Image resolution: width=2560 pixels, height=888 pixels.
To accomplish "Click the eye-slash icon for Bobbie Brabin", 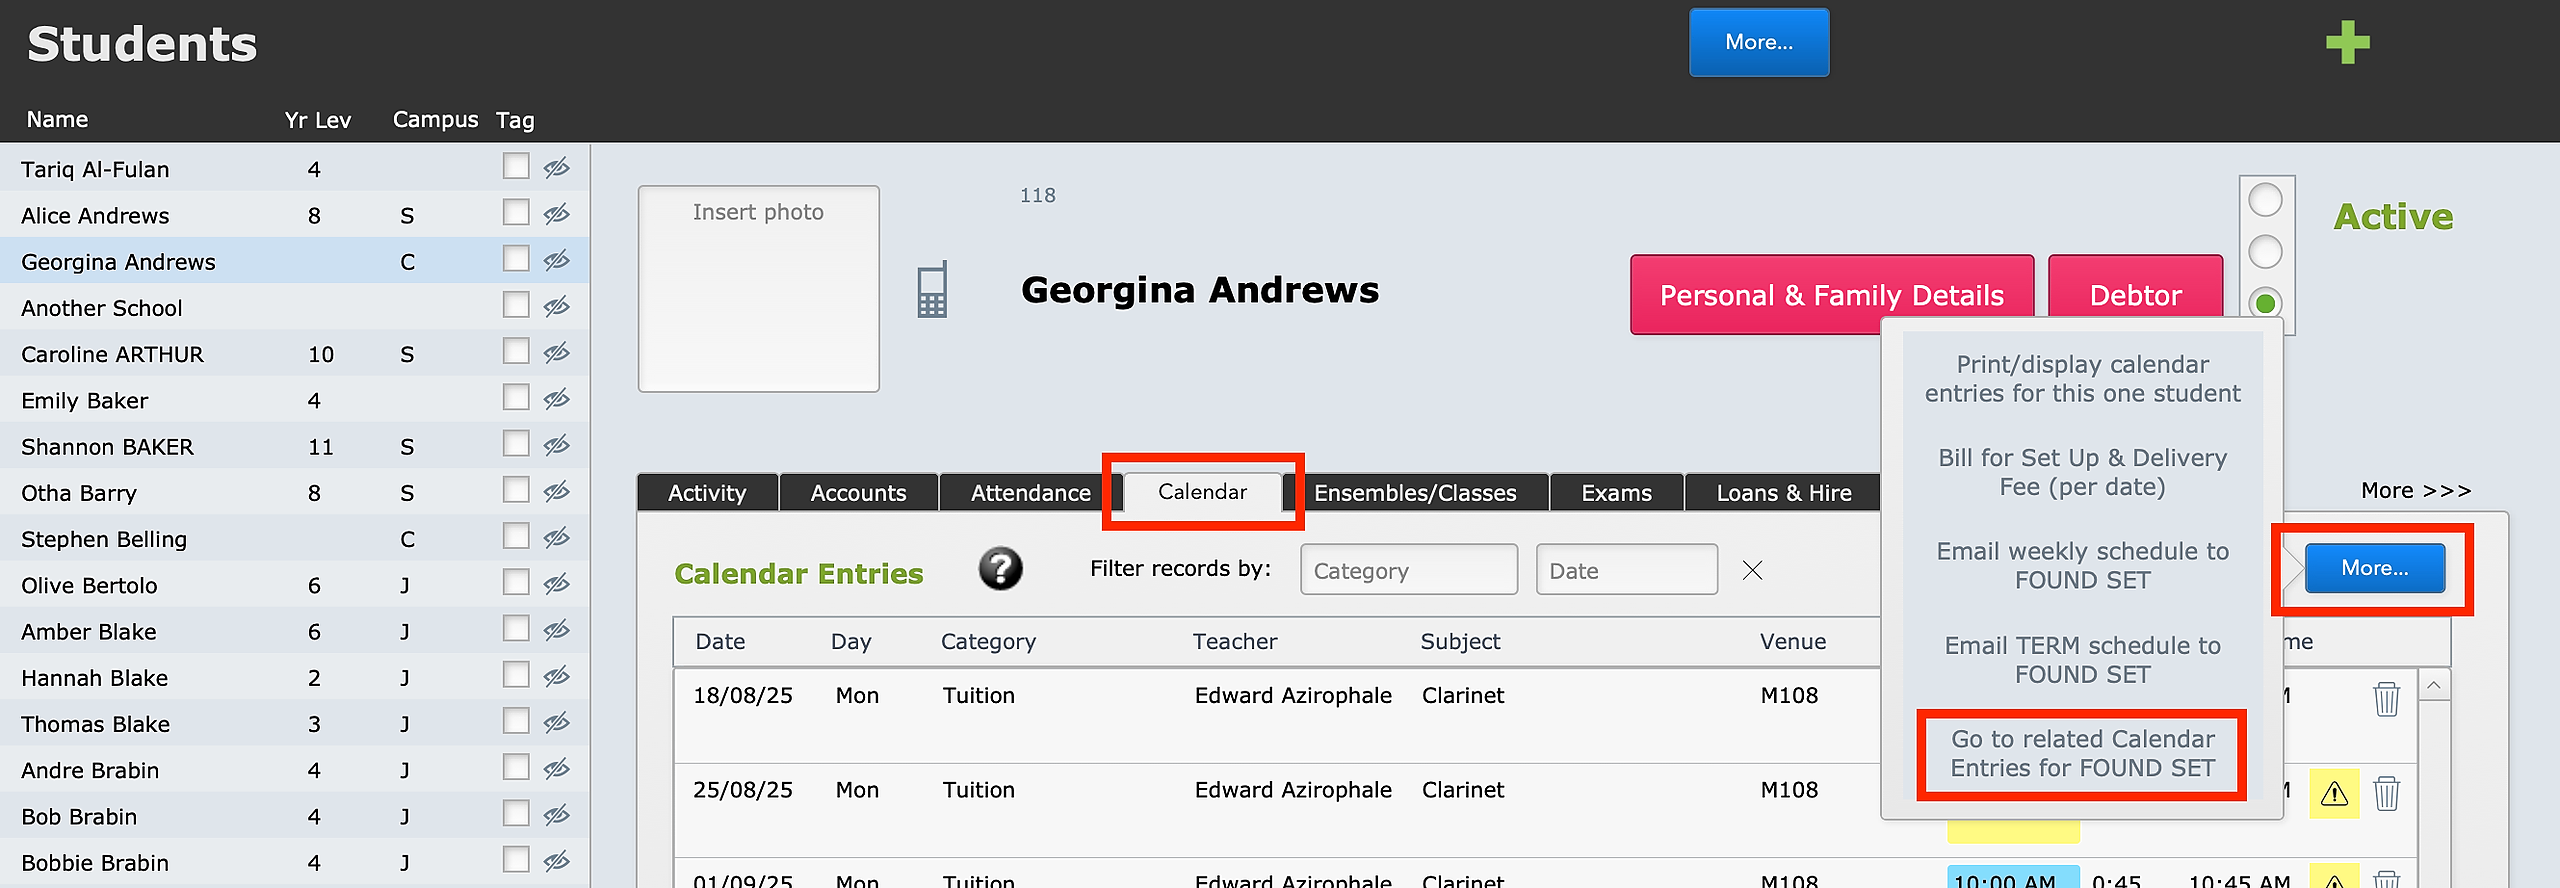I will coord(557,860).
